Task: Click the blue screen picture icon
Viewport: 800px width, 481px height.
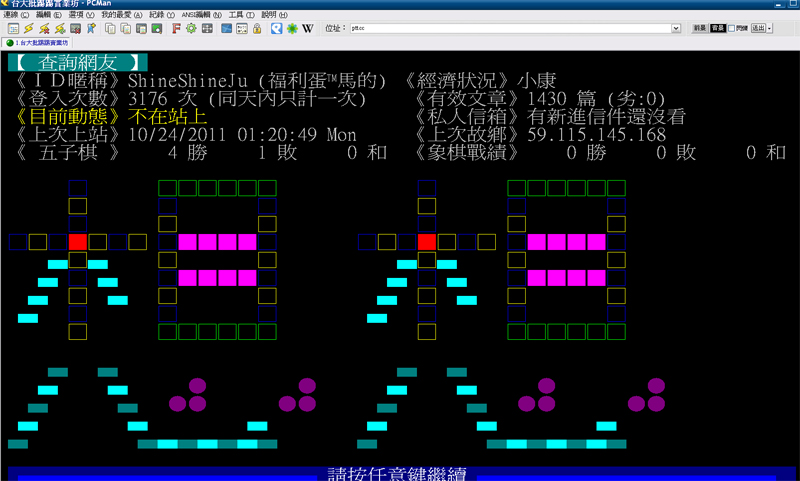Action: [227, 29]
